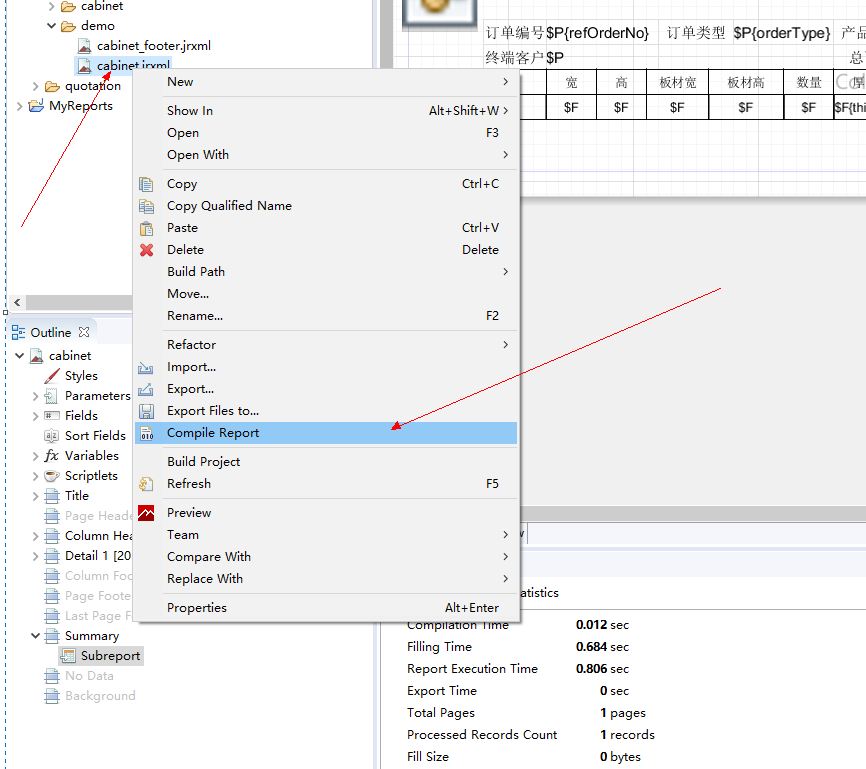Choose Build Path submenu
The height and width of the screenshot is (769, 866).
tap(326, 272)
